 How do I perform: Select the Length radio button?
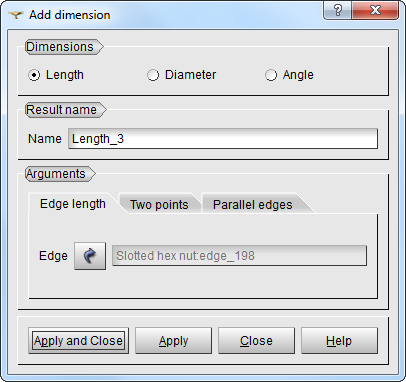coord(34,75)
